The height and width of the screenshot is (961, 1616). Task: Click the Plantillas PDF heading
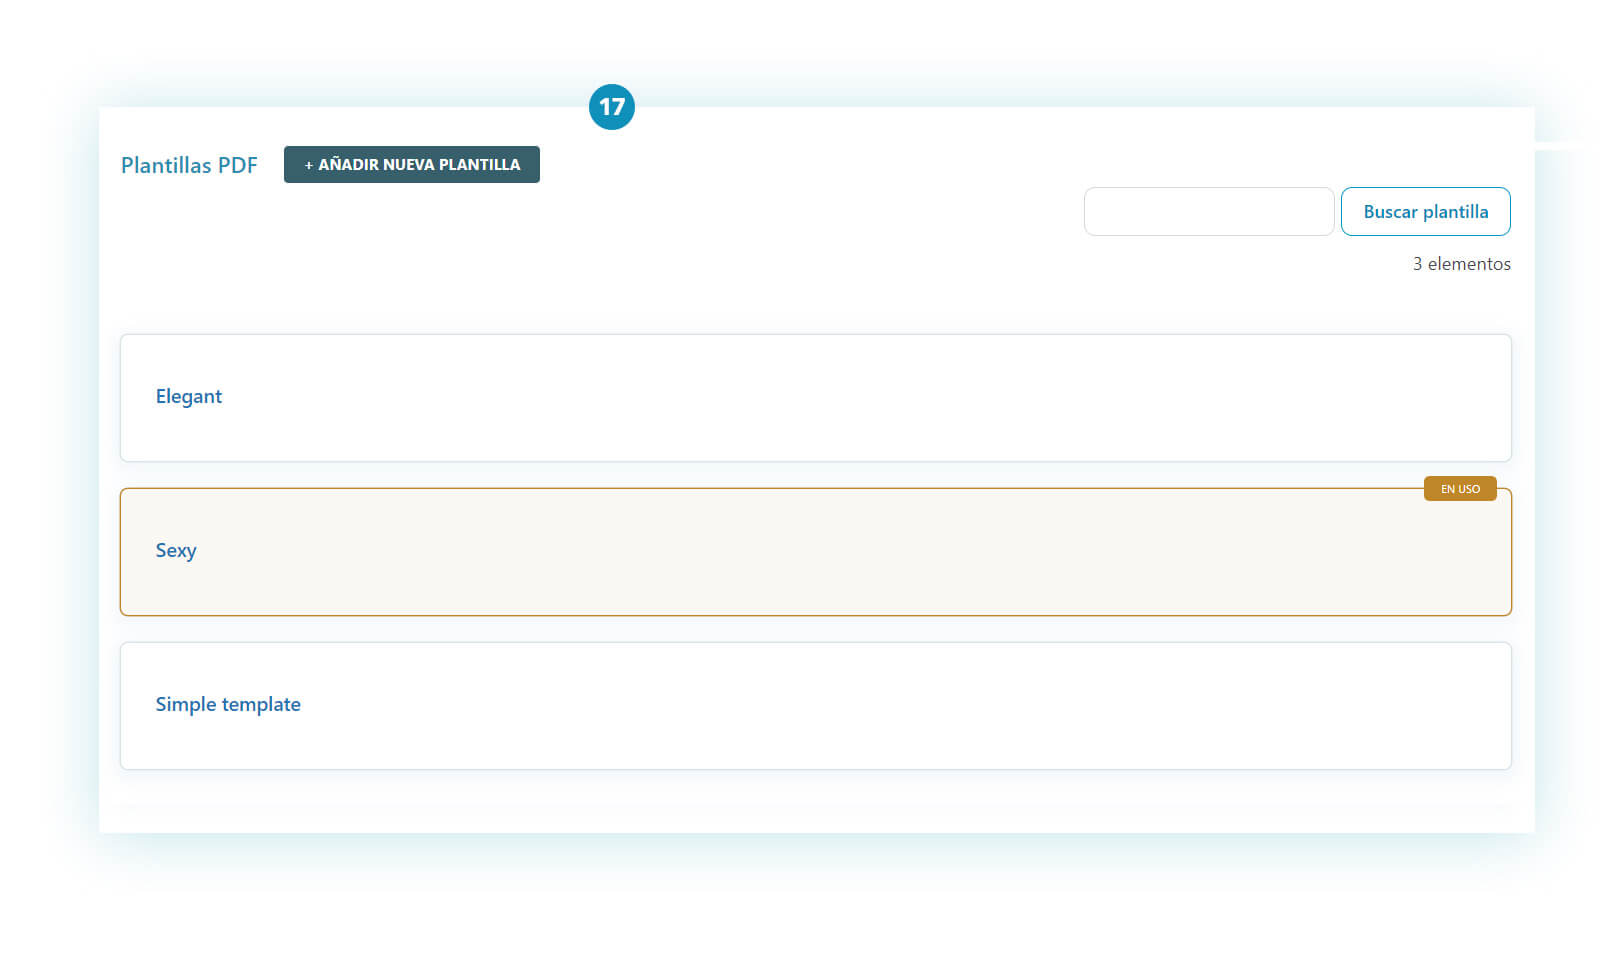pyautogui.click(x=189, y=165)
